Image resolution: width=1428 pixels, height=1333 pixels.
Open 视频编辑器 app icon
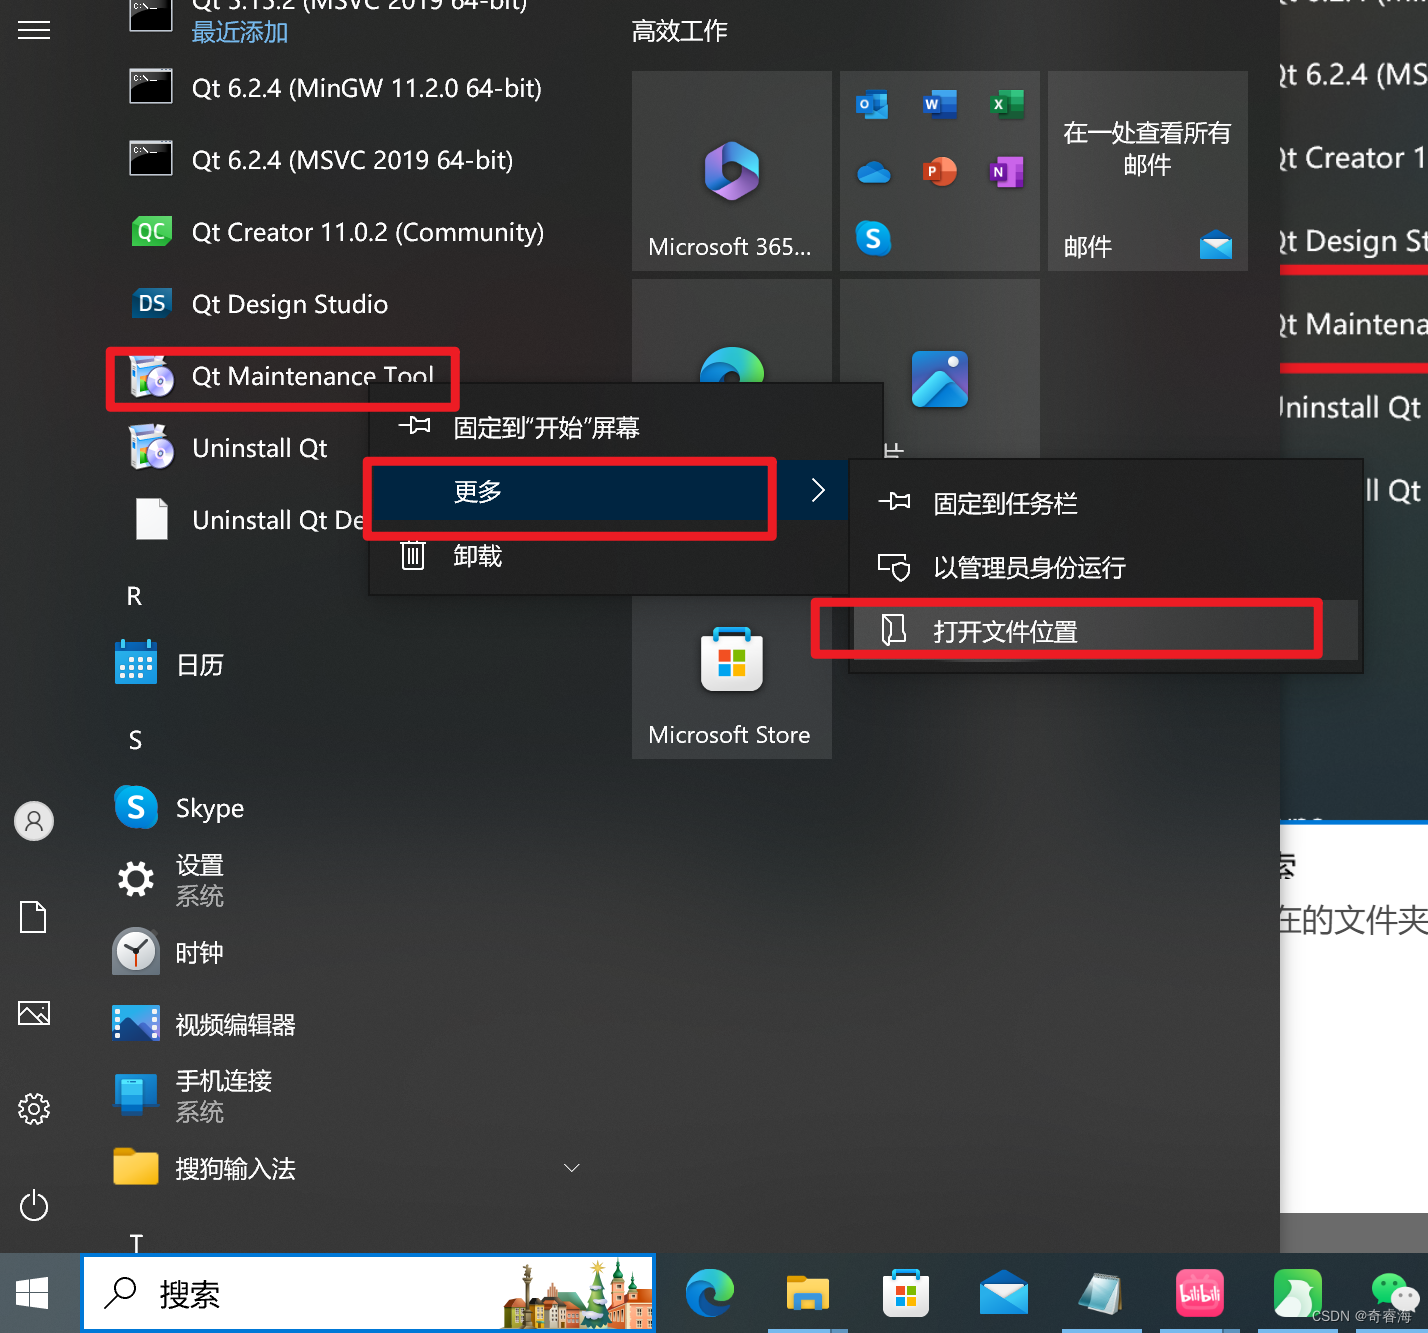[x=136, y=1023]
